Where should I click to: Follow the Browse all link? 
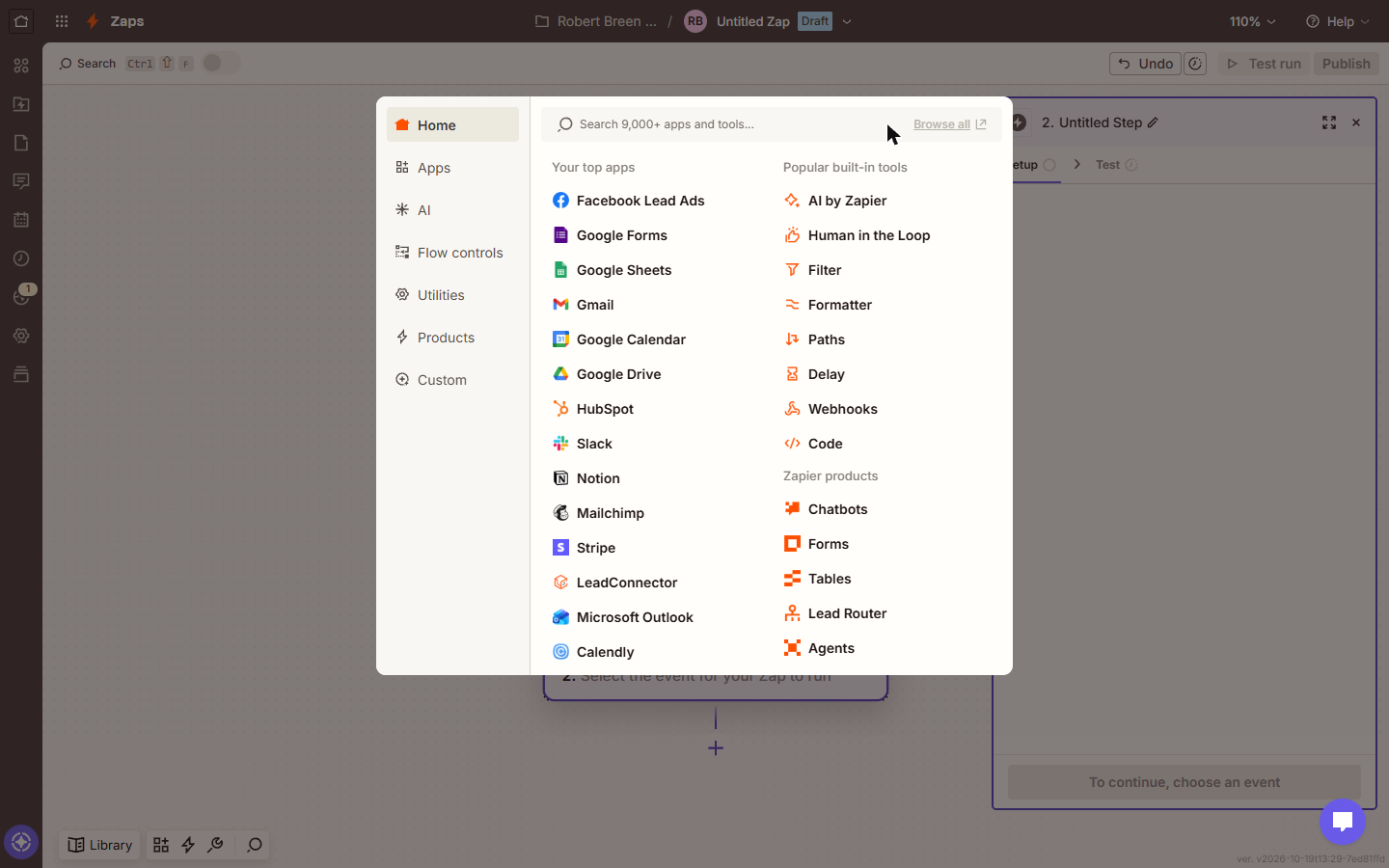point(949,125)
